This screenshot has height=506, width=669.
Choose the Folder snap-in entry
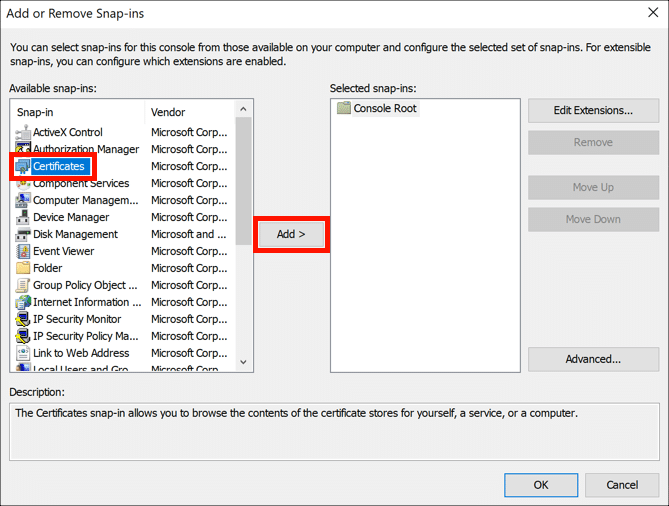point(48,268)
